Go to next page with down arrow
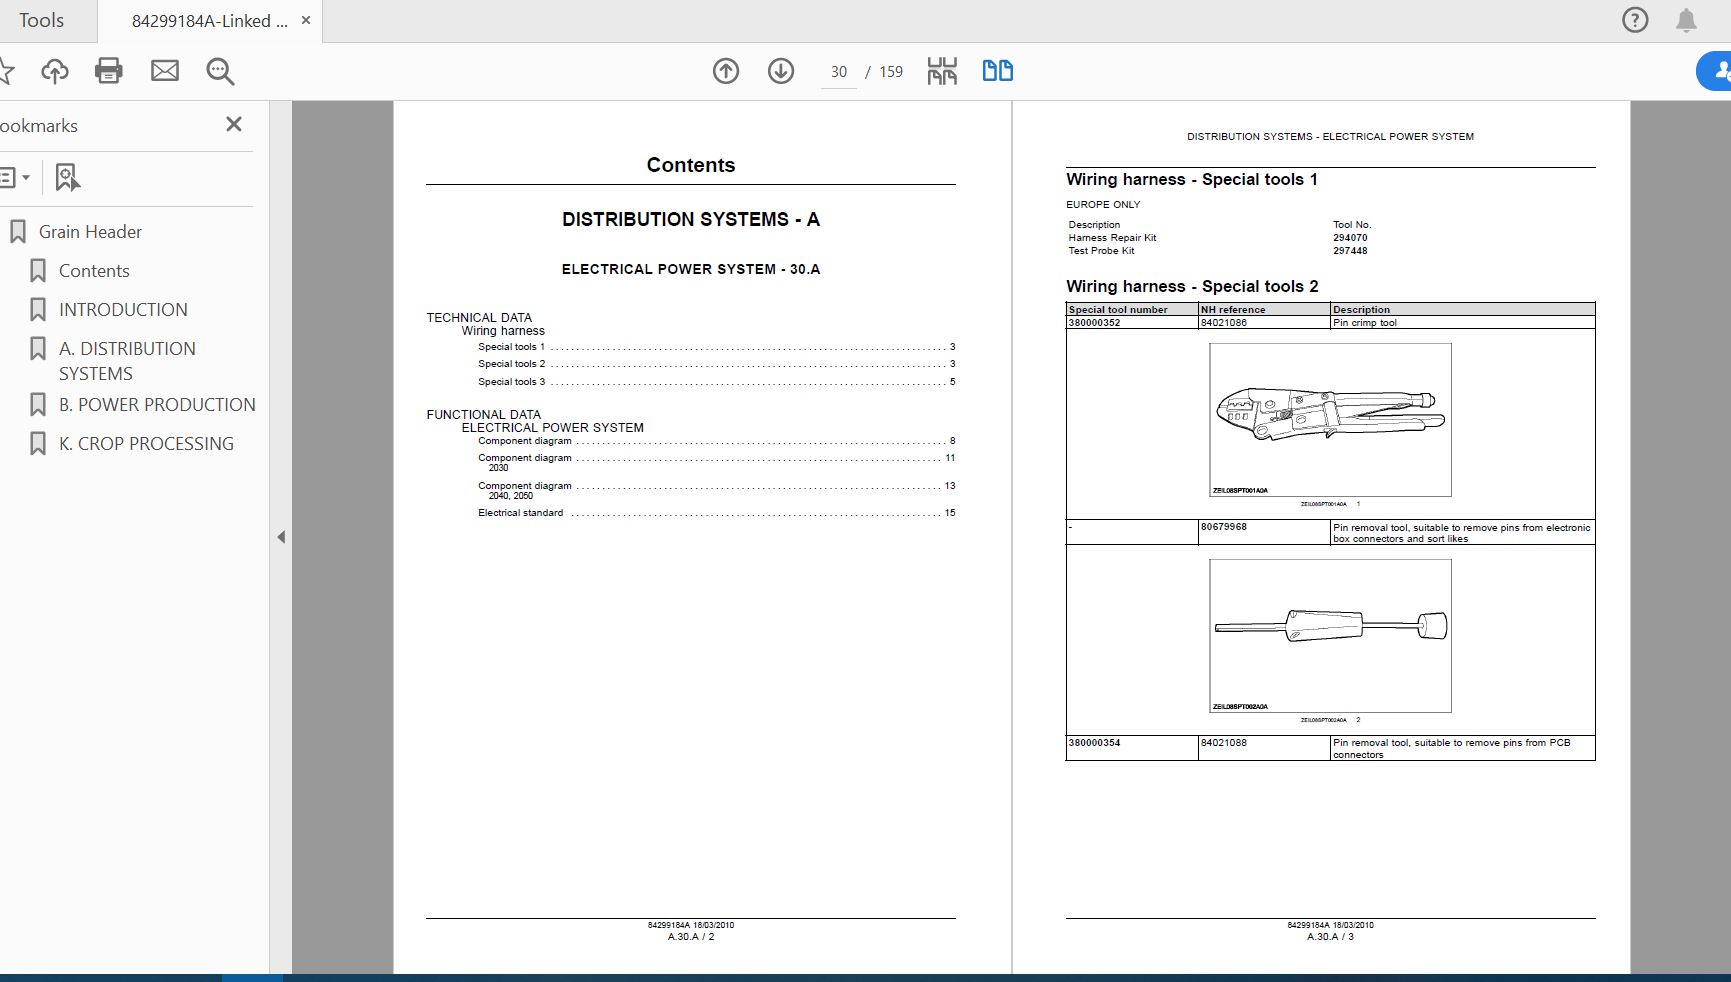Viewport: 1731px width, 982px height. 781,71
